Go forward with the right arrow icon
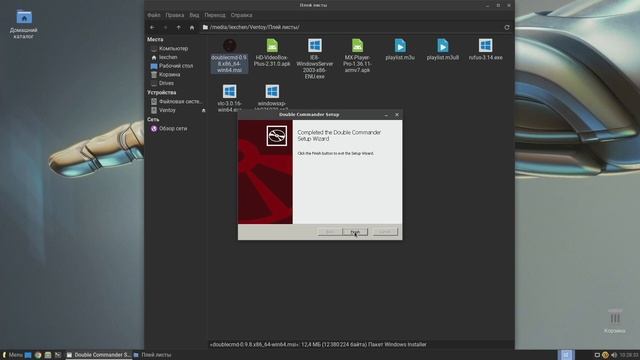Screen dimensions: 640x360 [x=165, y=27]
